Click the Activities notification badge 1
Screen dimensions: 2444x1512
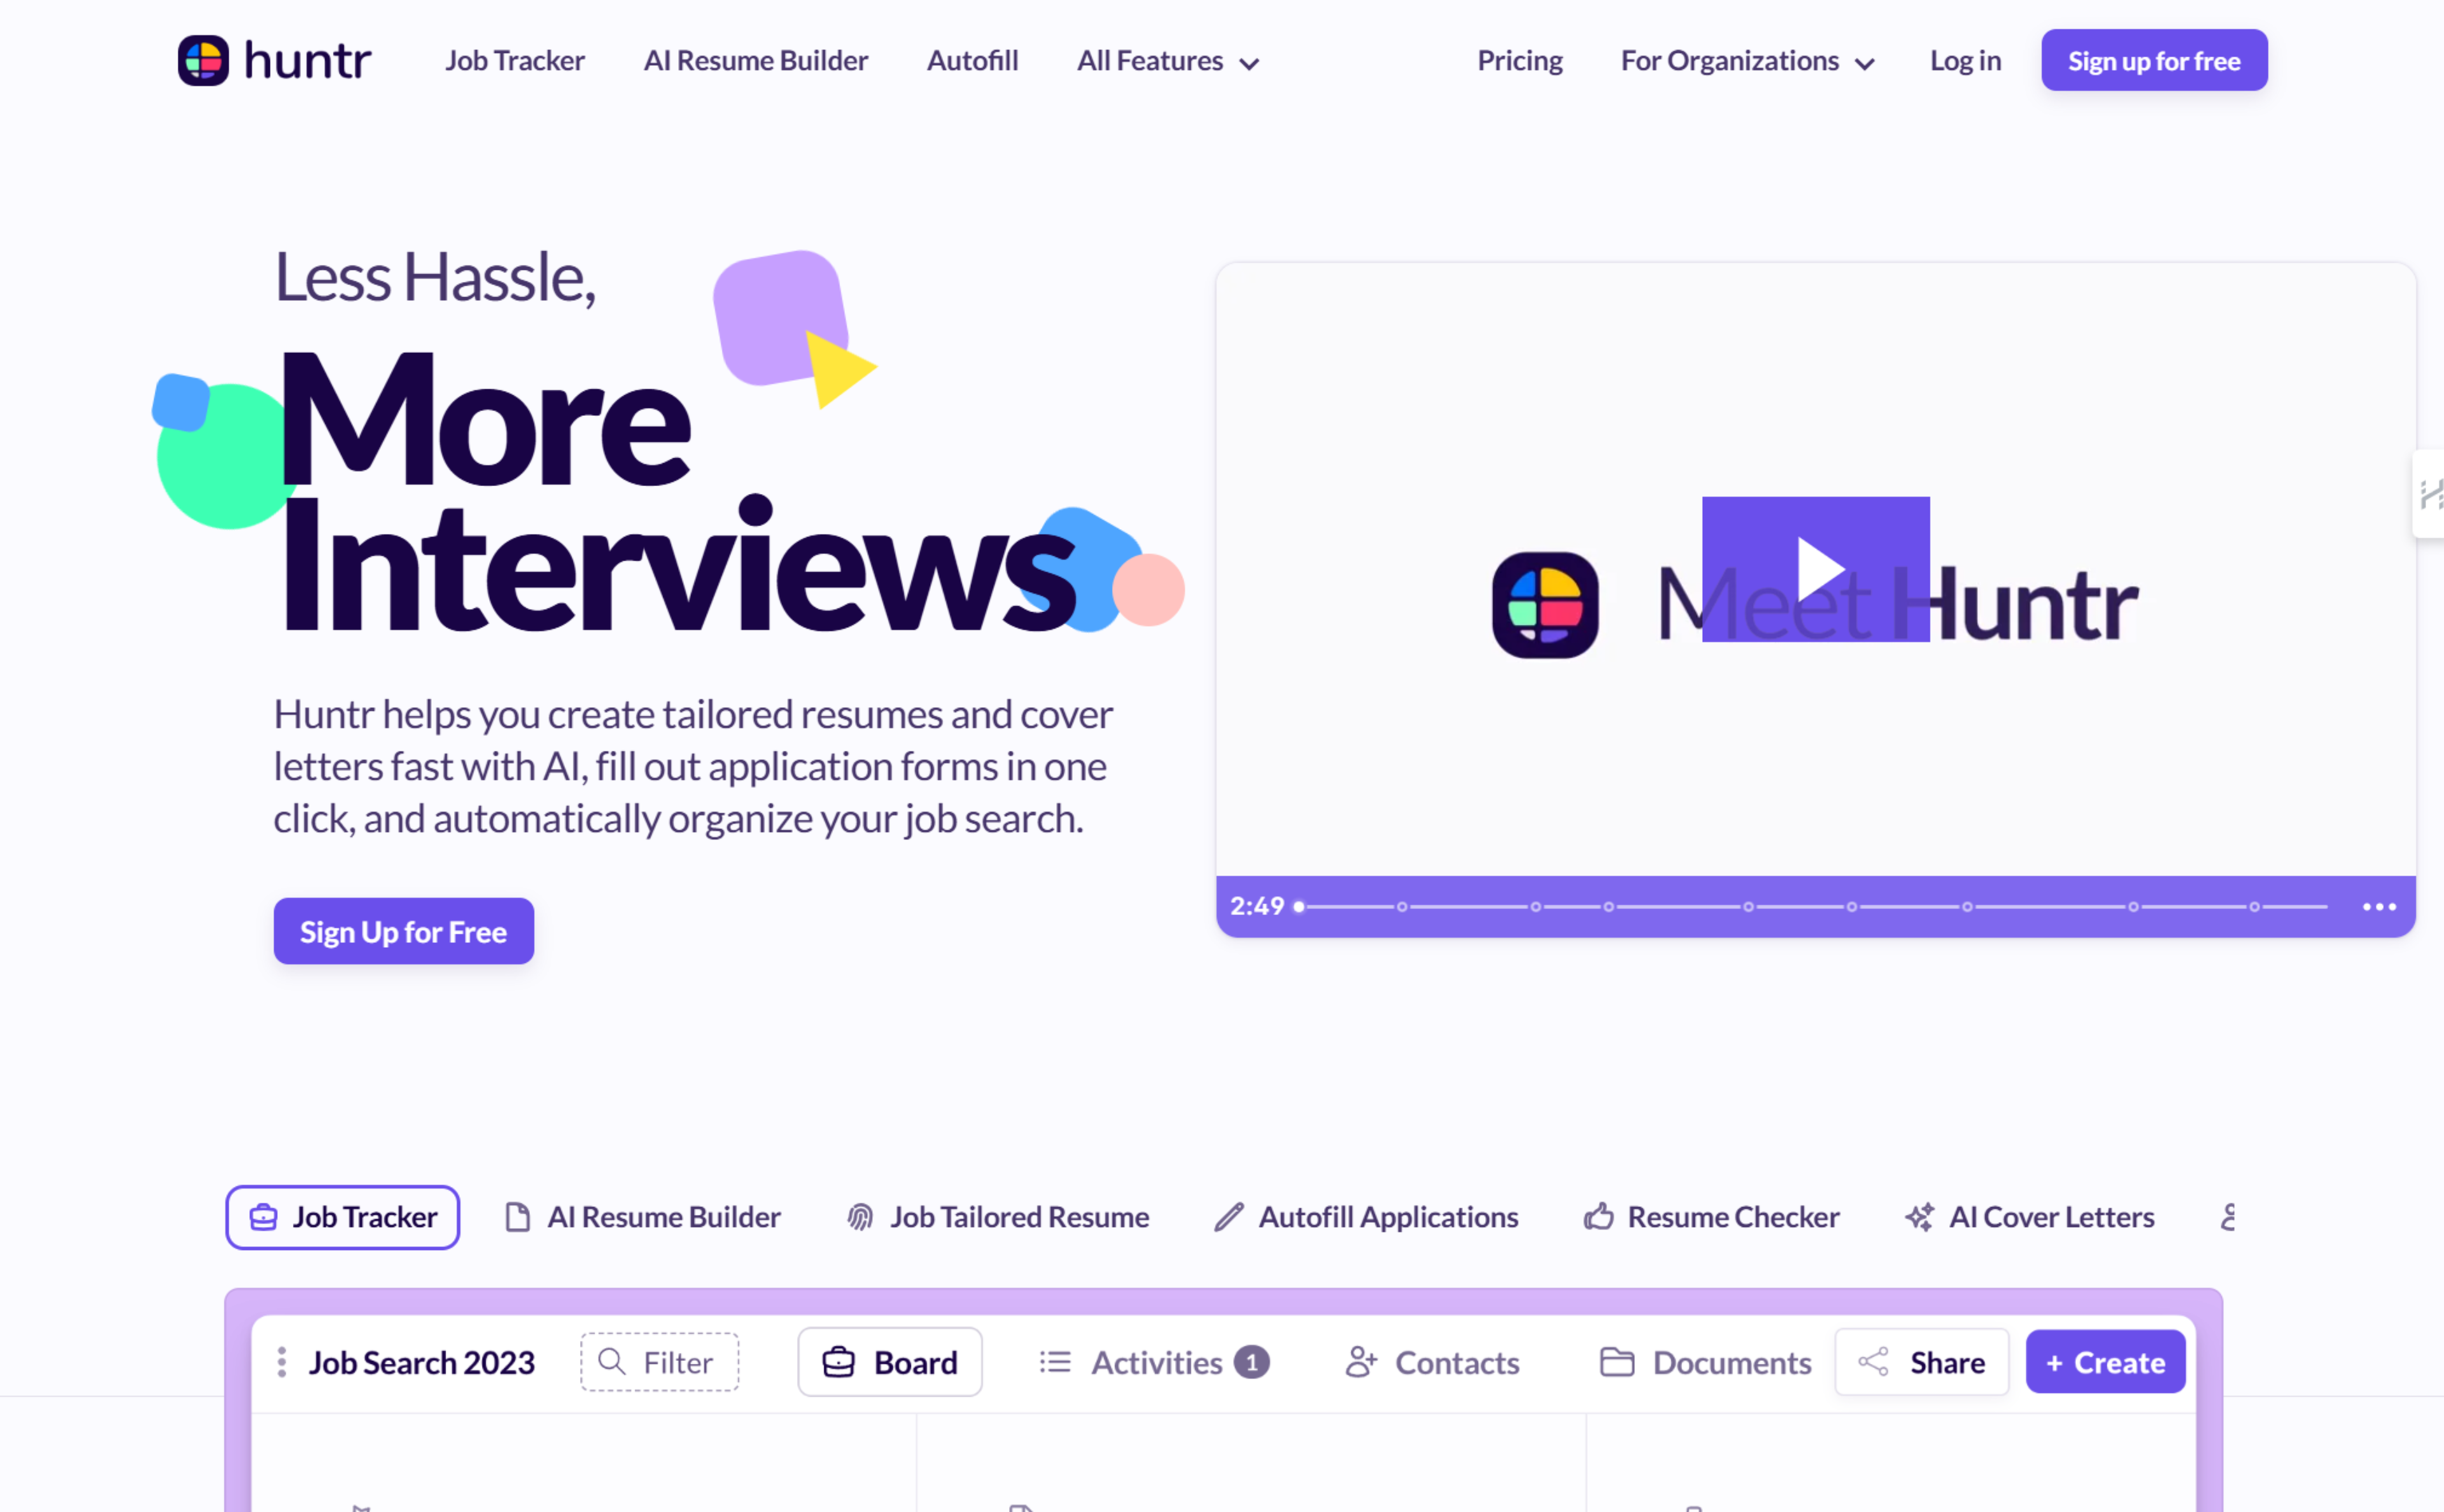point(1251,1362)
